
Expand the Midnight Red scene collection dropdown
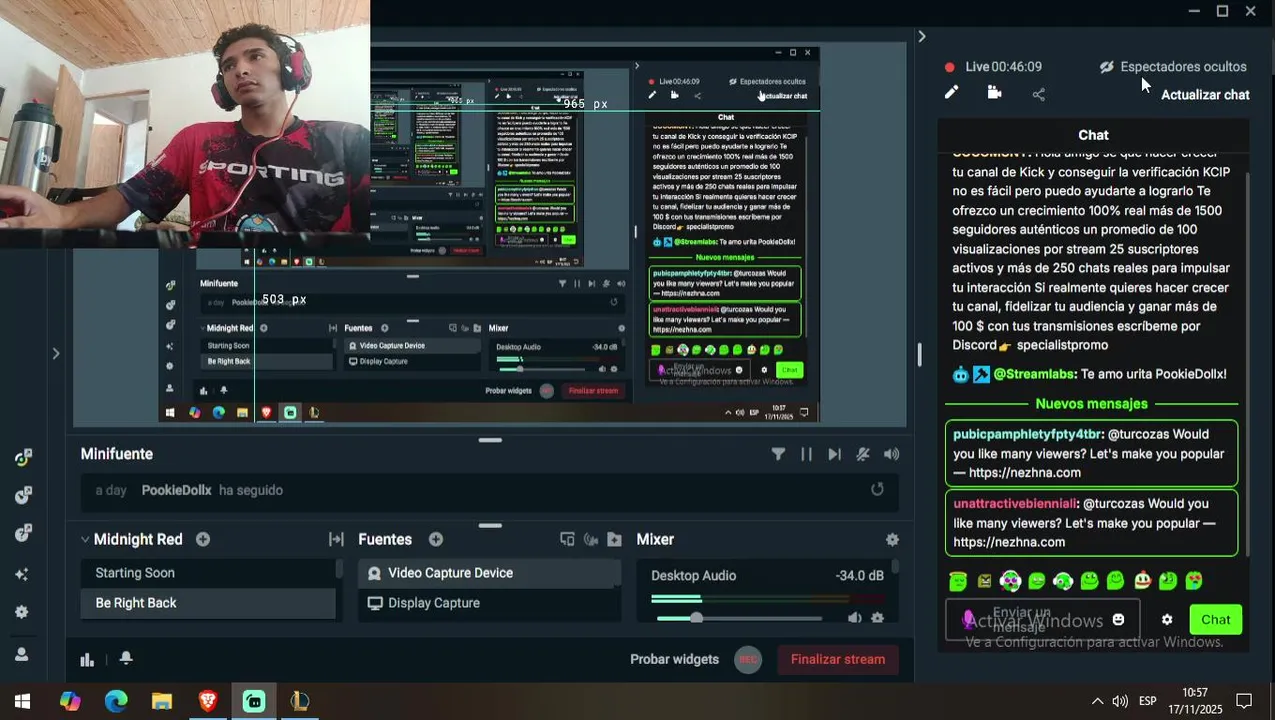pos(85,539)
